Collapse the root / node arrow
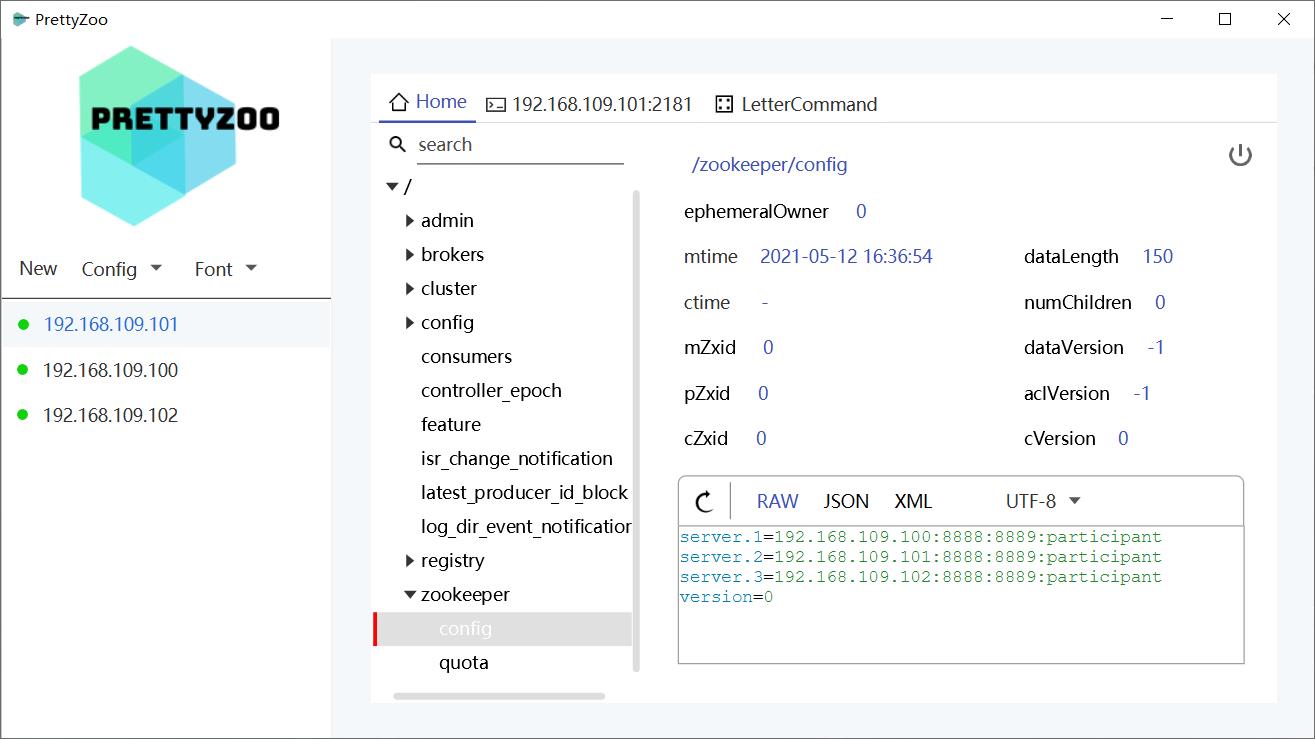 click(392, 187)
